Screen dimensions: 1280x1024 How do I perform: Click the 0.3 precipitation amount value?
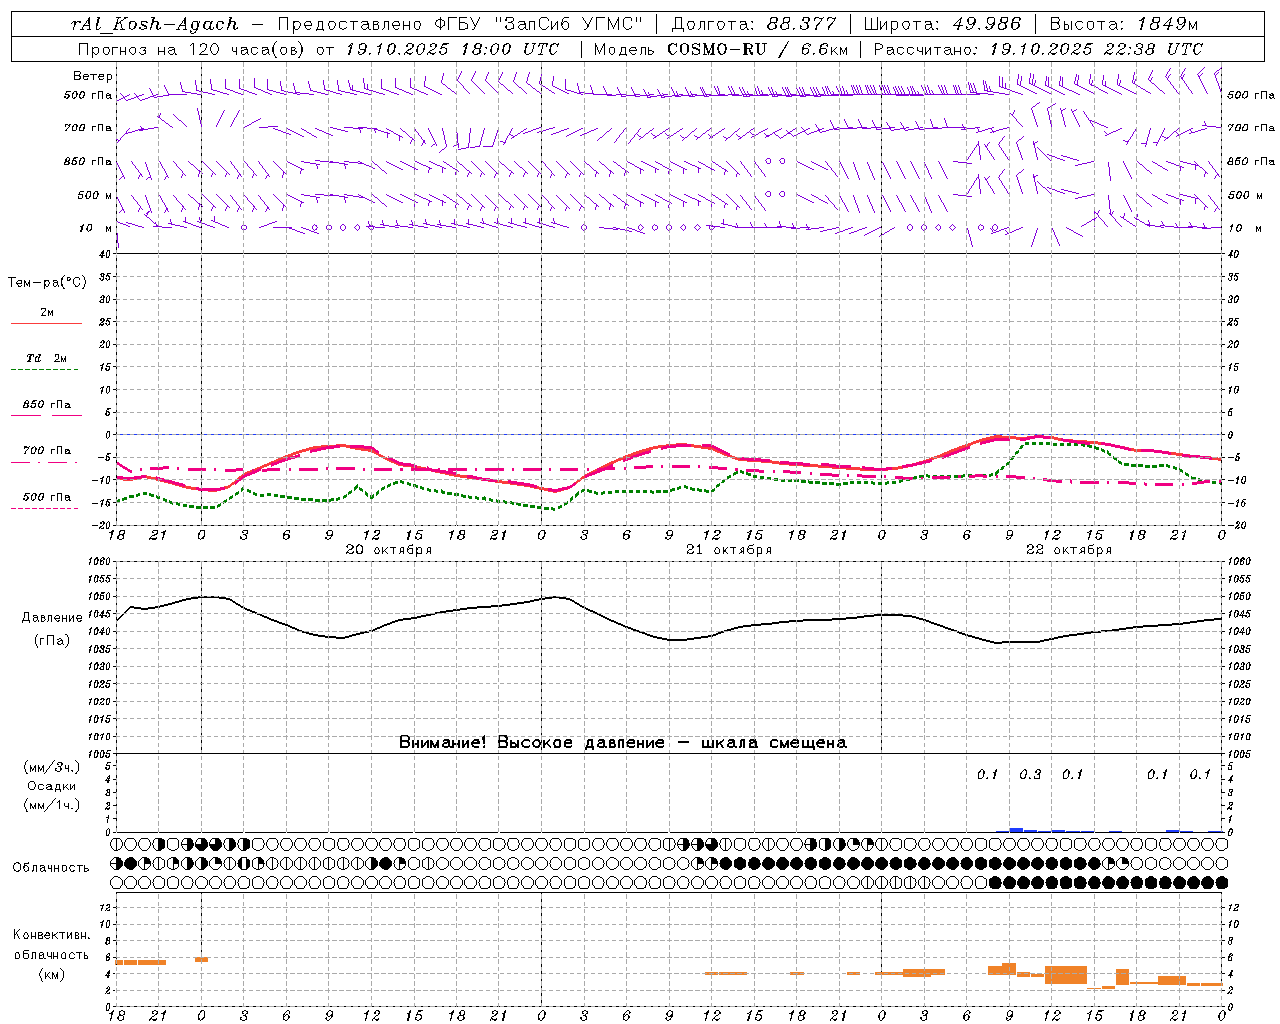(1030, 774)
